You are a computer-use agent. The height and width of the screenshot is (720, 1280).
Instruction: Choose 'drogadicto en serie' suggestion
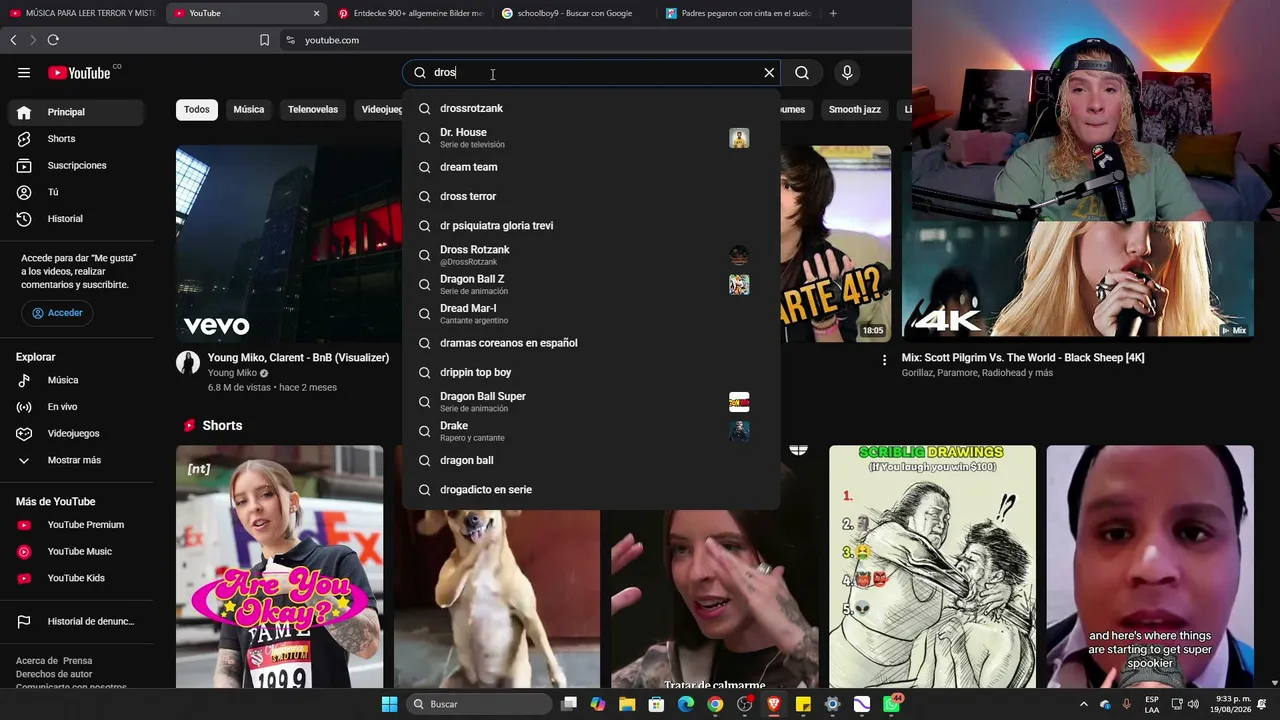coord(590,489)
